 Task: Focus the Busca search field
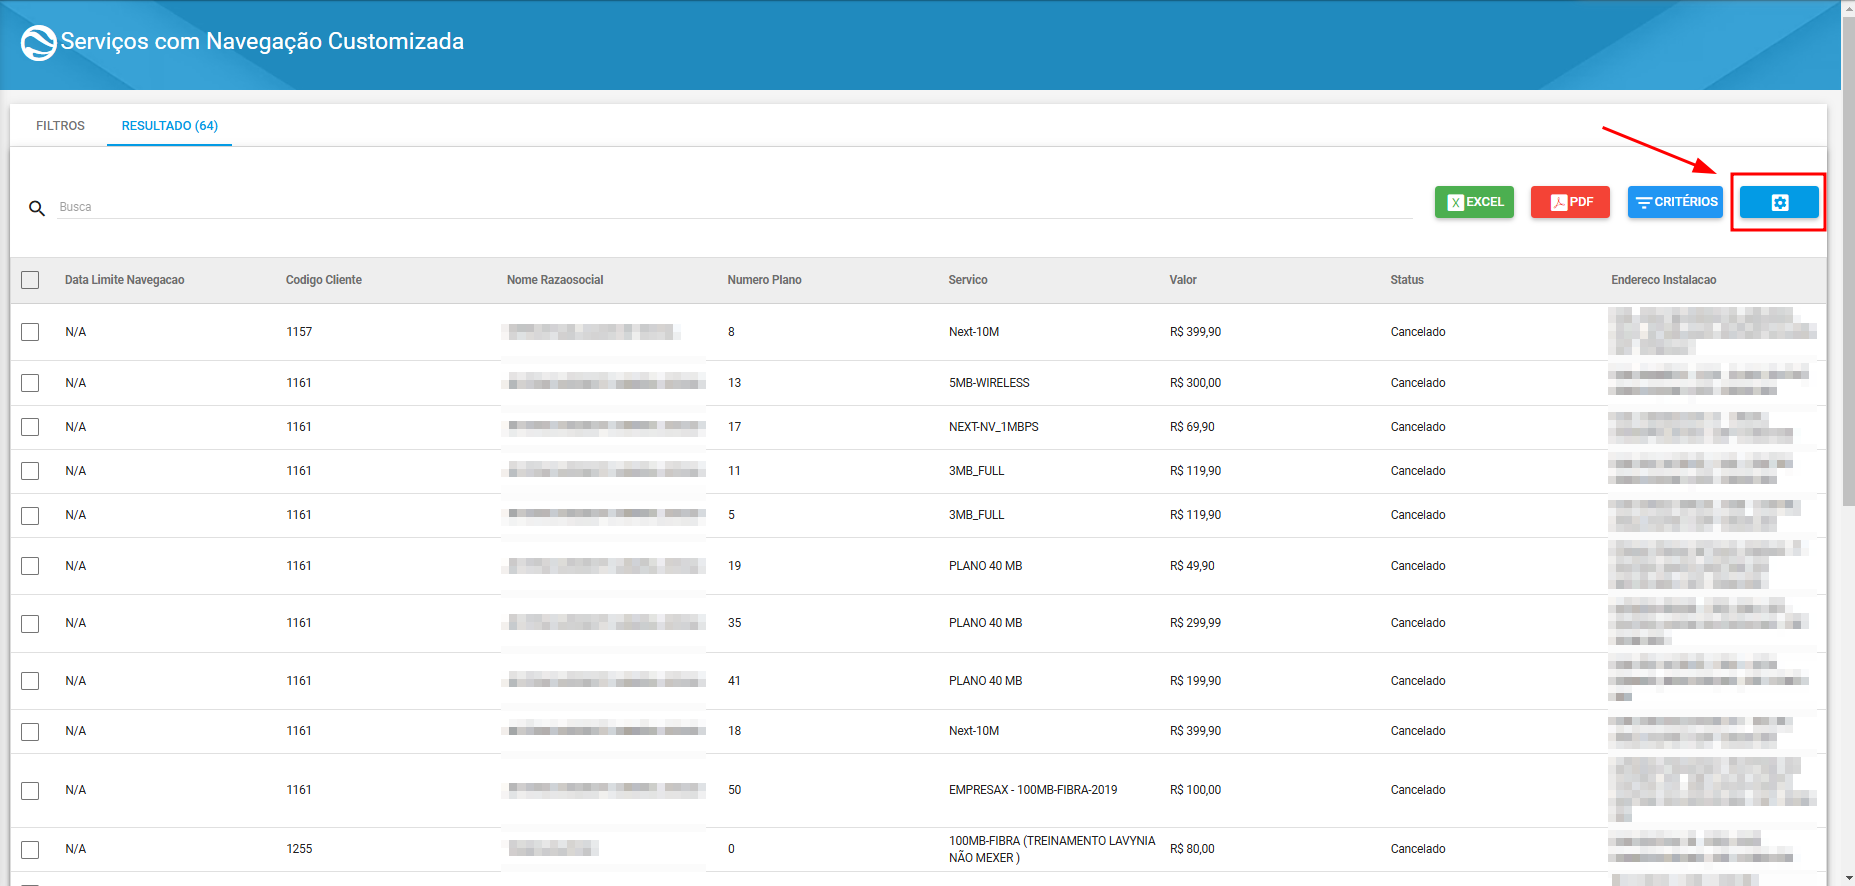pos(735,207)
